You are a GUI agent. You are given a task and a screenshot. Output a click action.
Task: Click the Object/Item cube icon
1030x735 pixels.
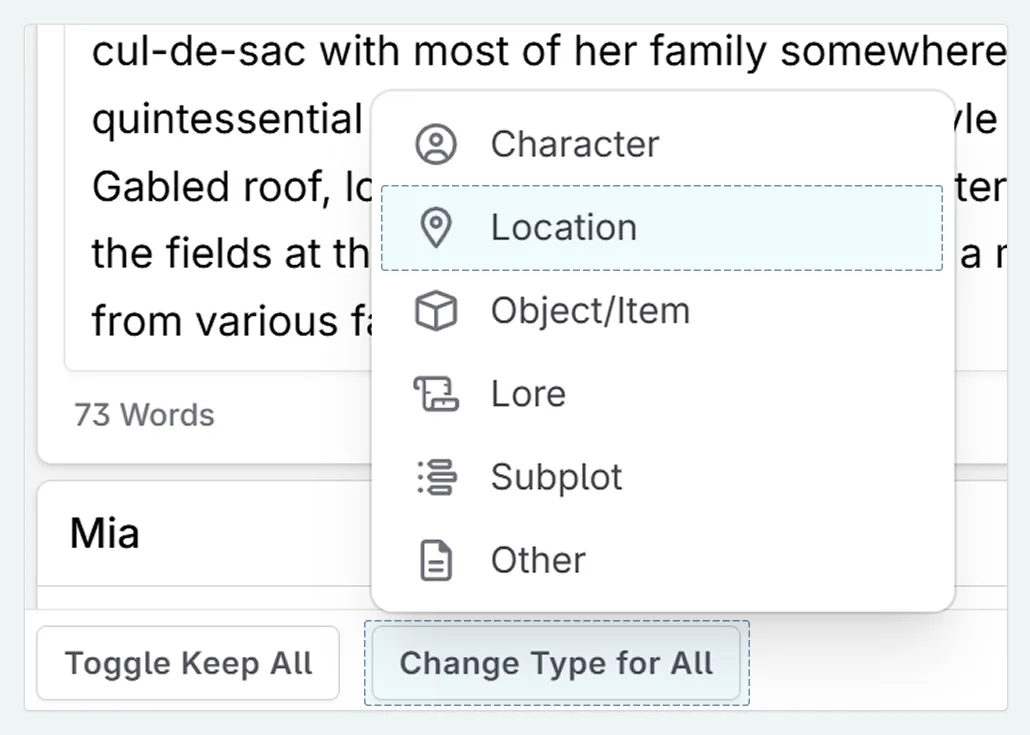pos(434,310)
